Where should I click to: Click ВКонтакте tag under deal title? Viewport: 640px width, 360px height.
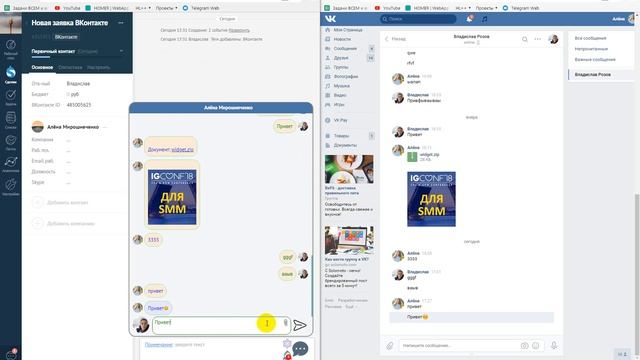[66, 37]
